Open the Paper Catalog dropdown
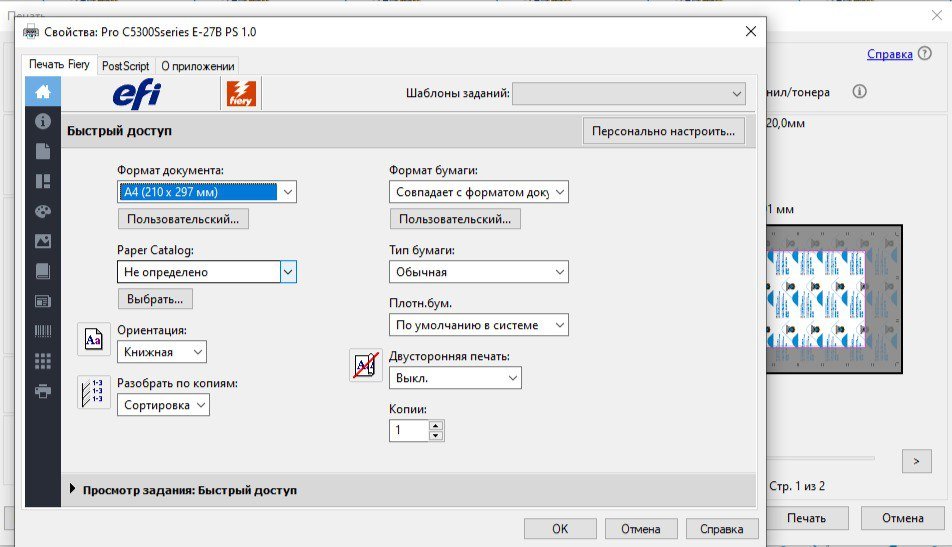 pyautogui.click(x=206, y=272)
